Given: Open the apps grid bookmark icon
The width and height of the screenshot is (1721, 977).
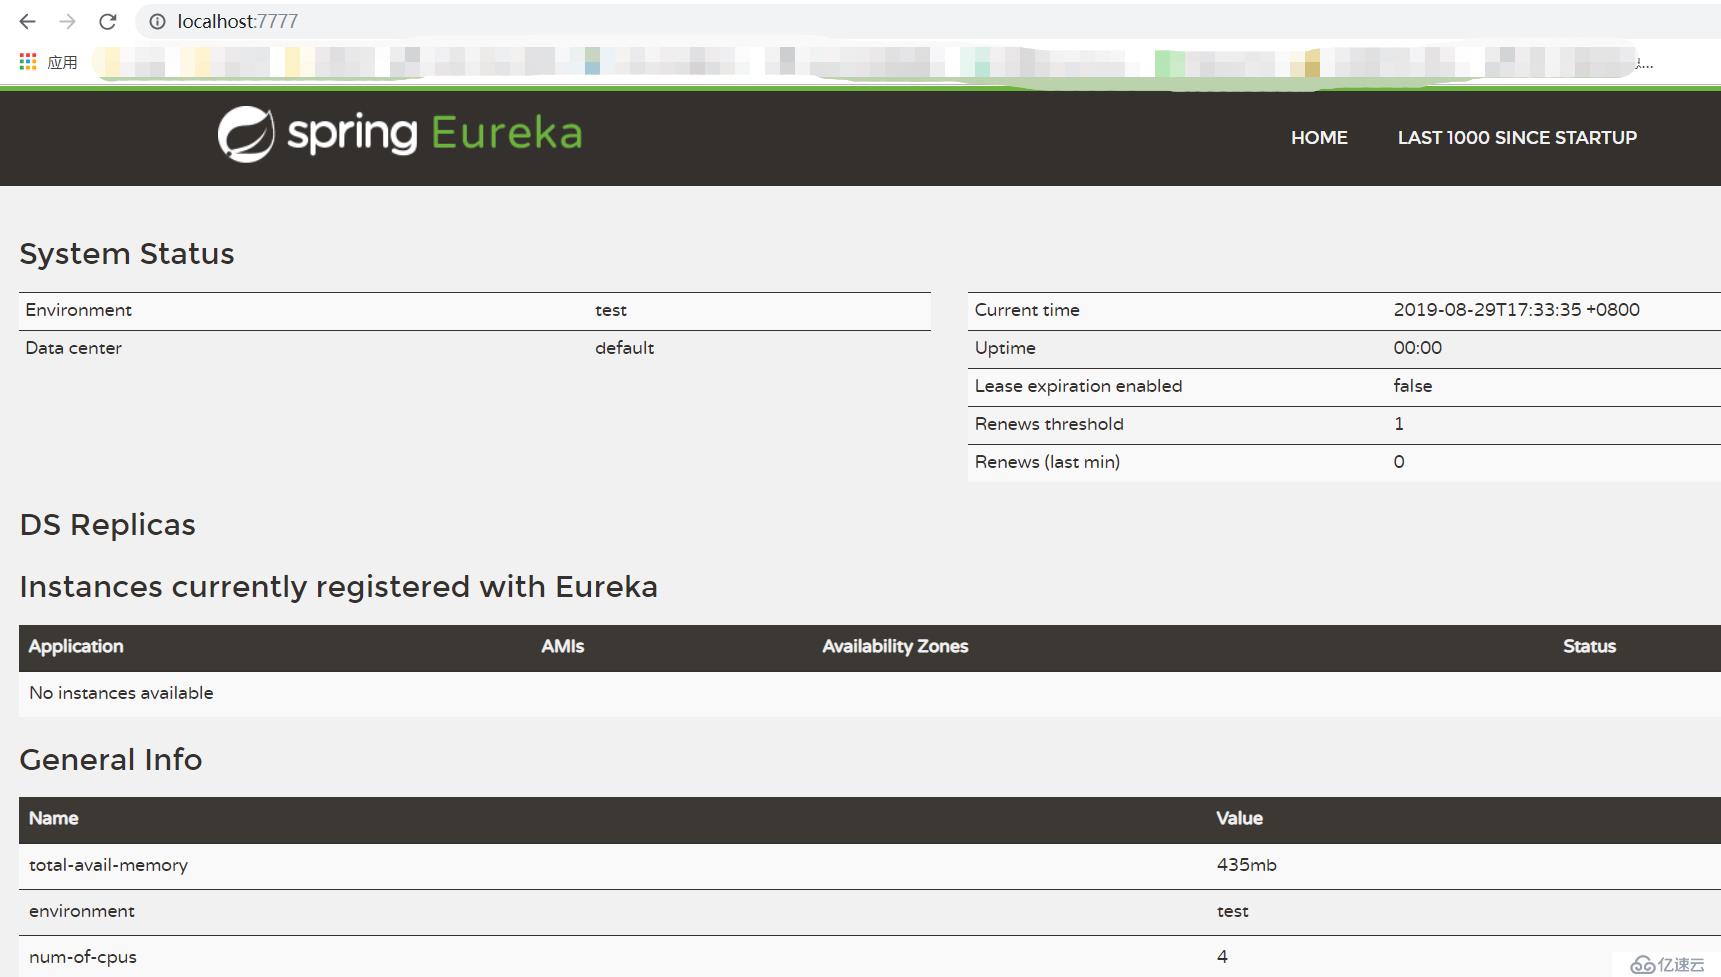Looking at the screenshot, I should tap(28, 62).
